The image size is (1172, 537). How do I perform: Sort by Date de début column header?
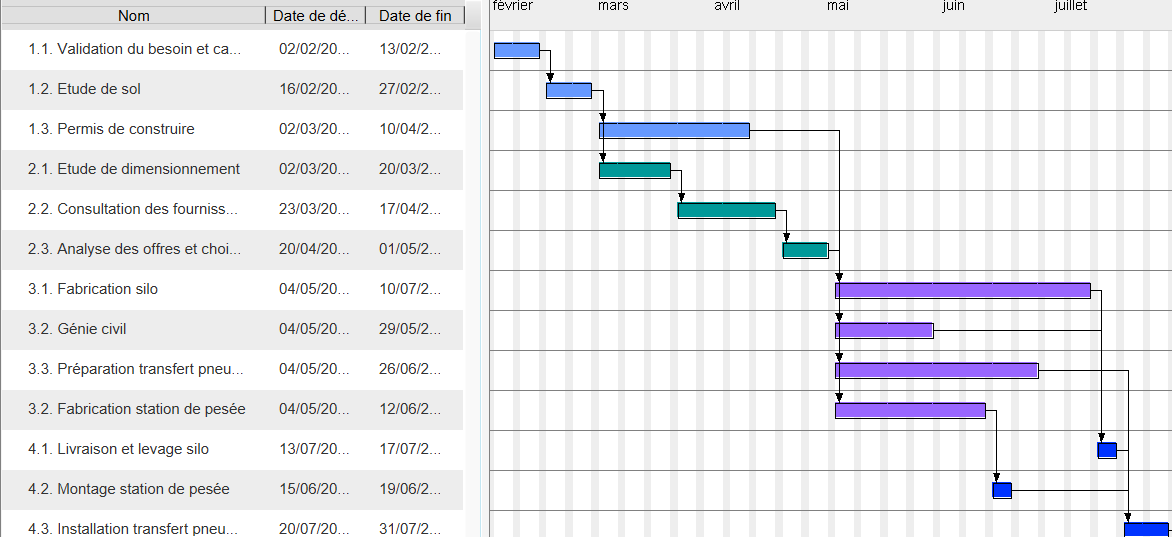pyautogui.click(x=315, y=16)
